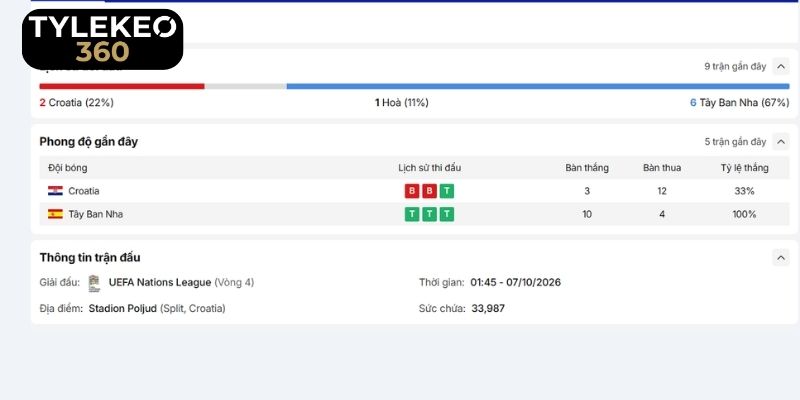Image resolution: width=800 pixels, height=400 pixels.
Task: Click the UEFA Nations League logo icon
Action: tap(94, 283)
